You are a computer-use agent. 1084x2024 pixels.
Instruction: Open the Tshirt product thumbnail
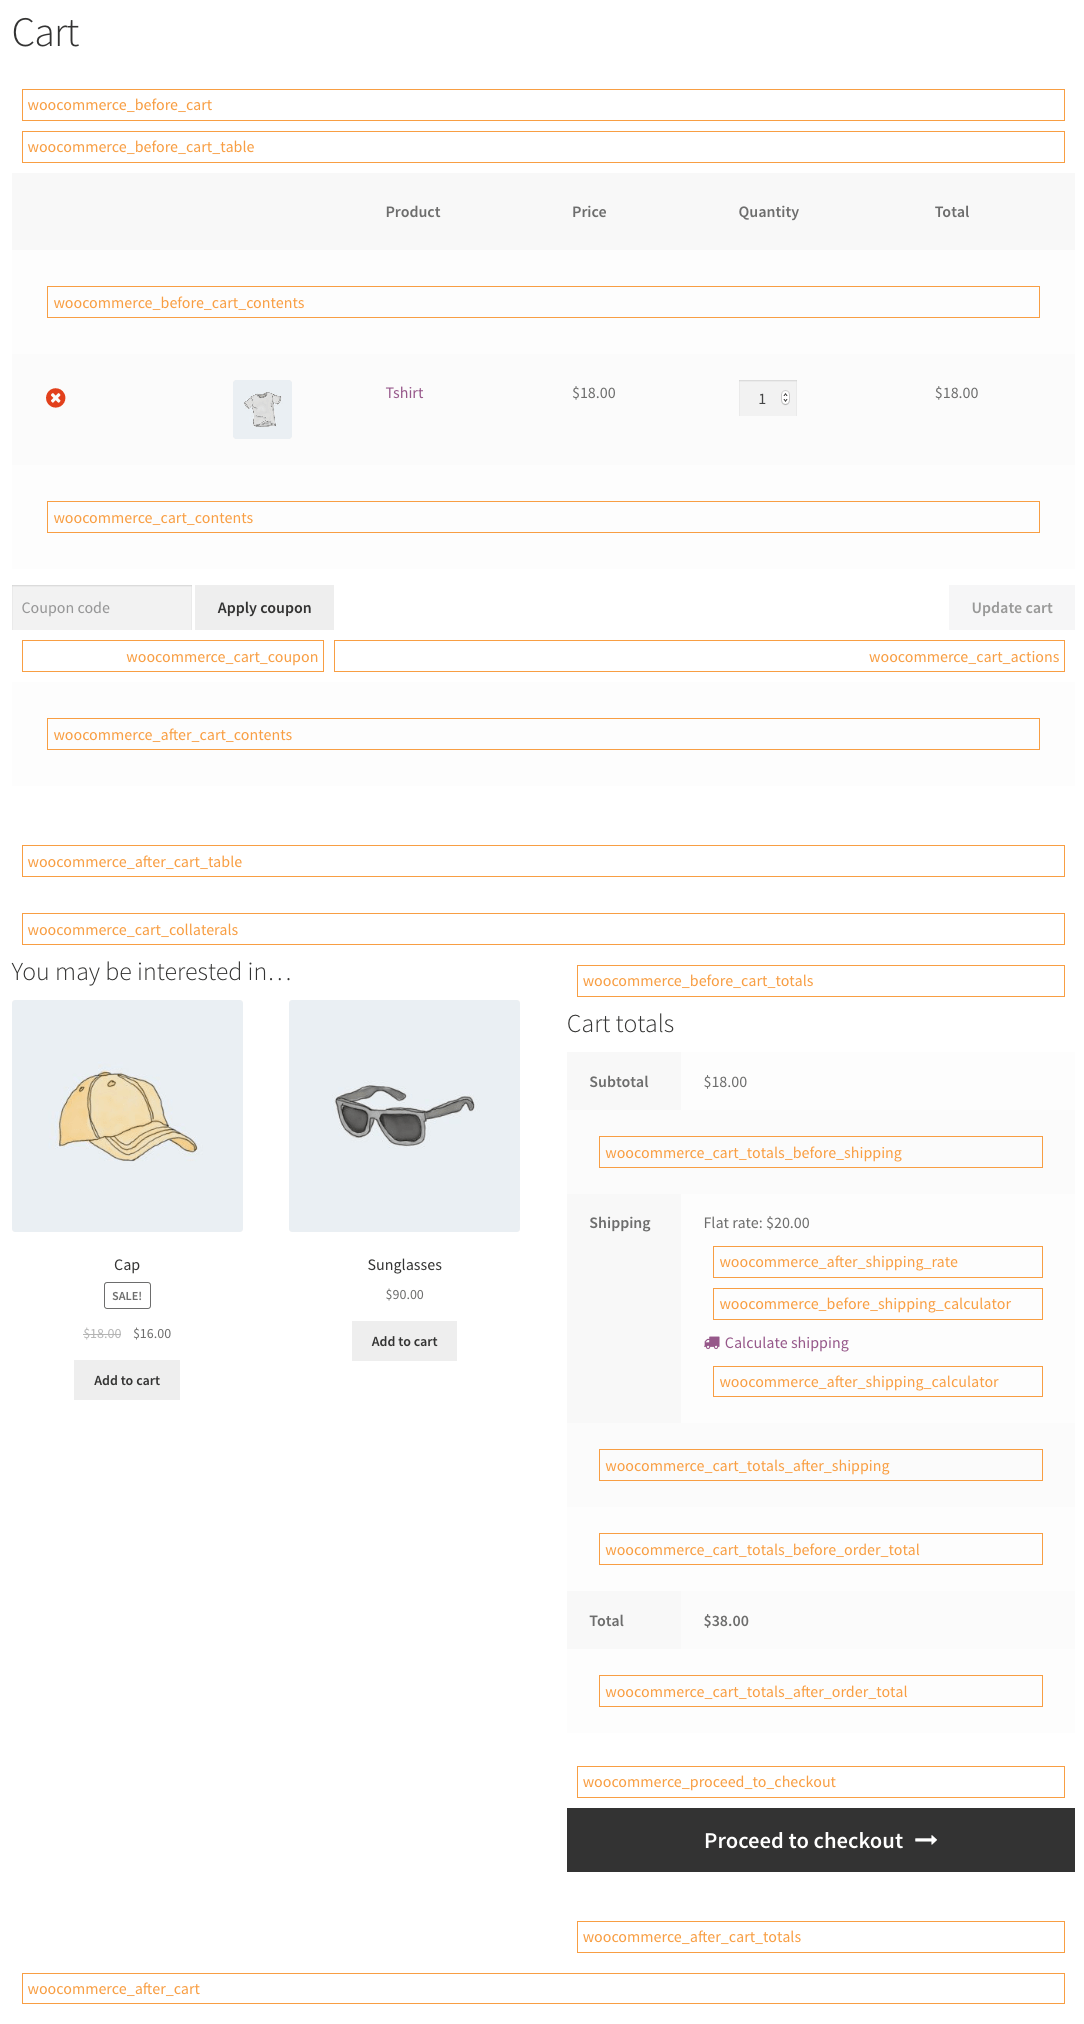tap(262, 409)
